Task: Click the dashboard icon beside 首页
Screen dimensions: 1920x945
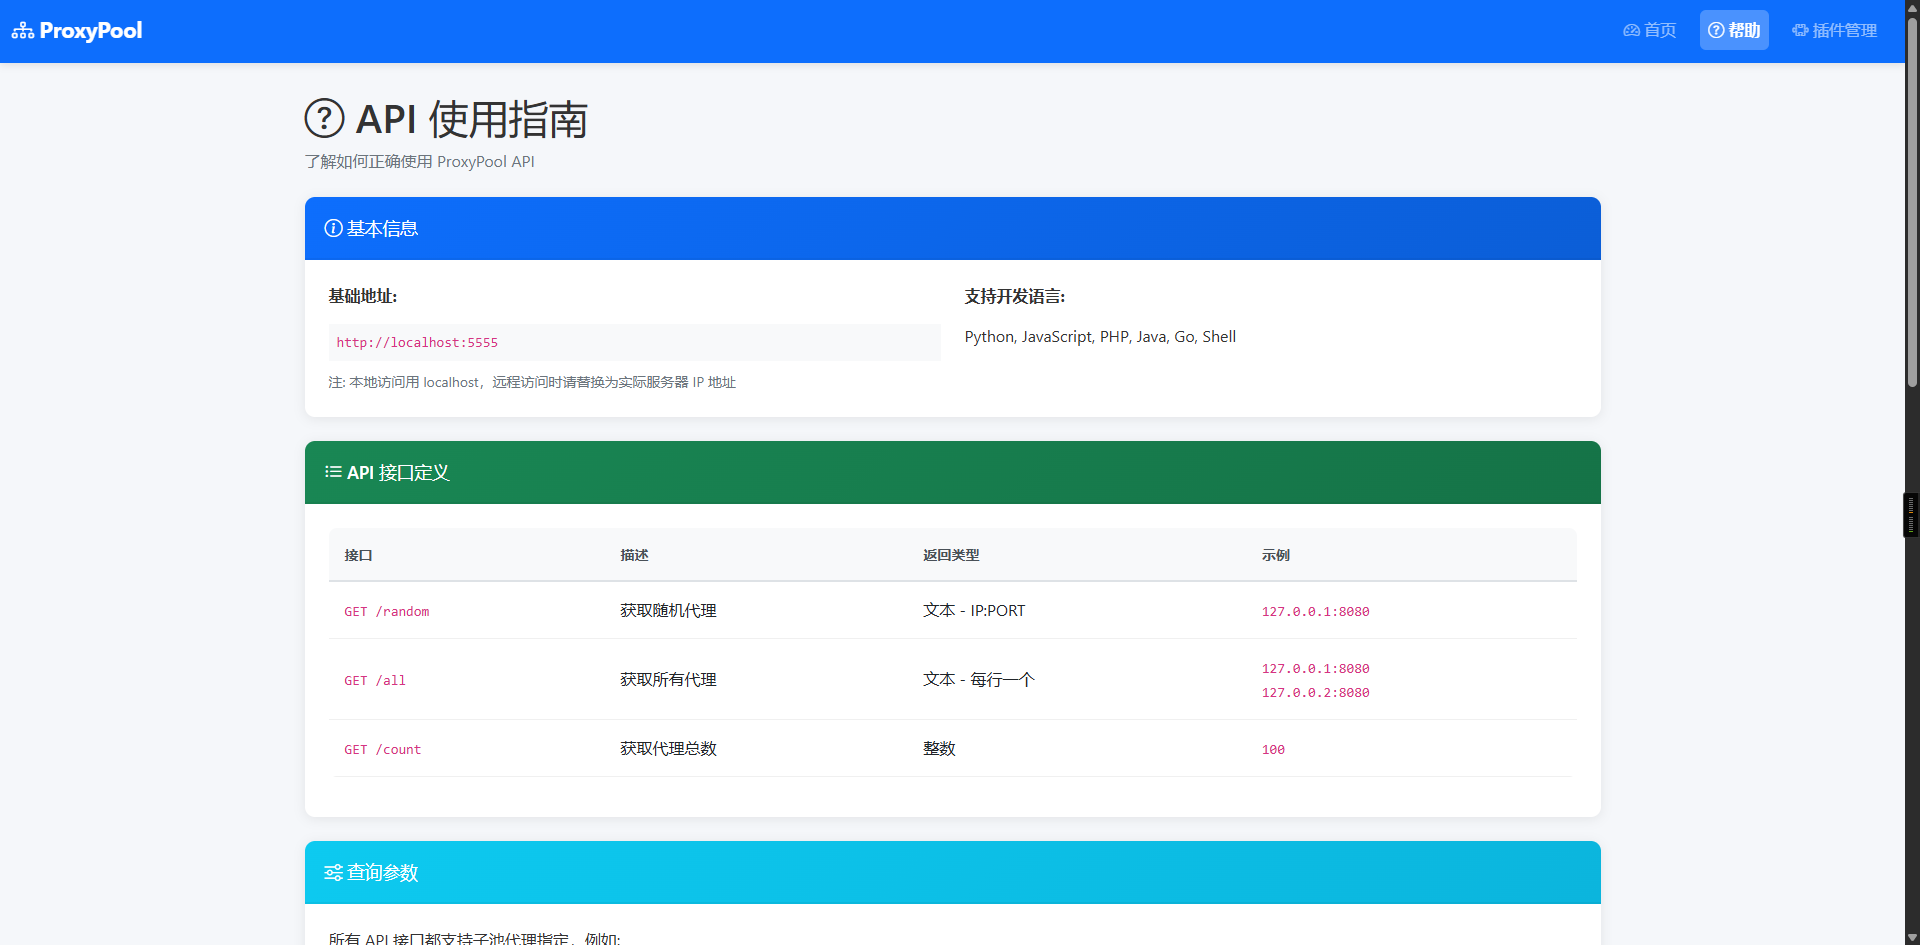Action: point(1632,31)
